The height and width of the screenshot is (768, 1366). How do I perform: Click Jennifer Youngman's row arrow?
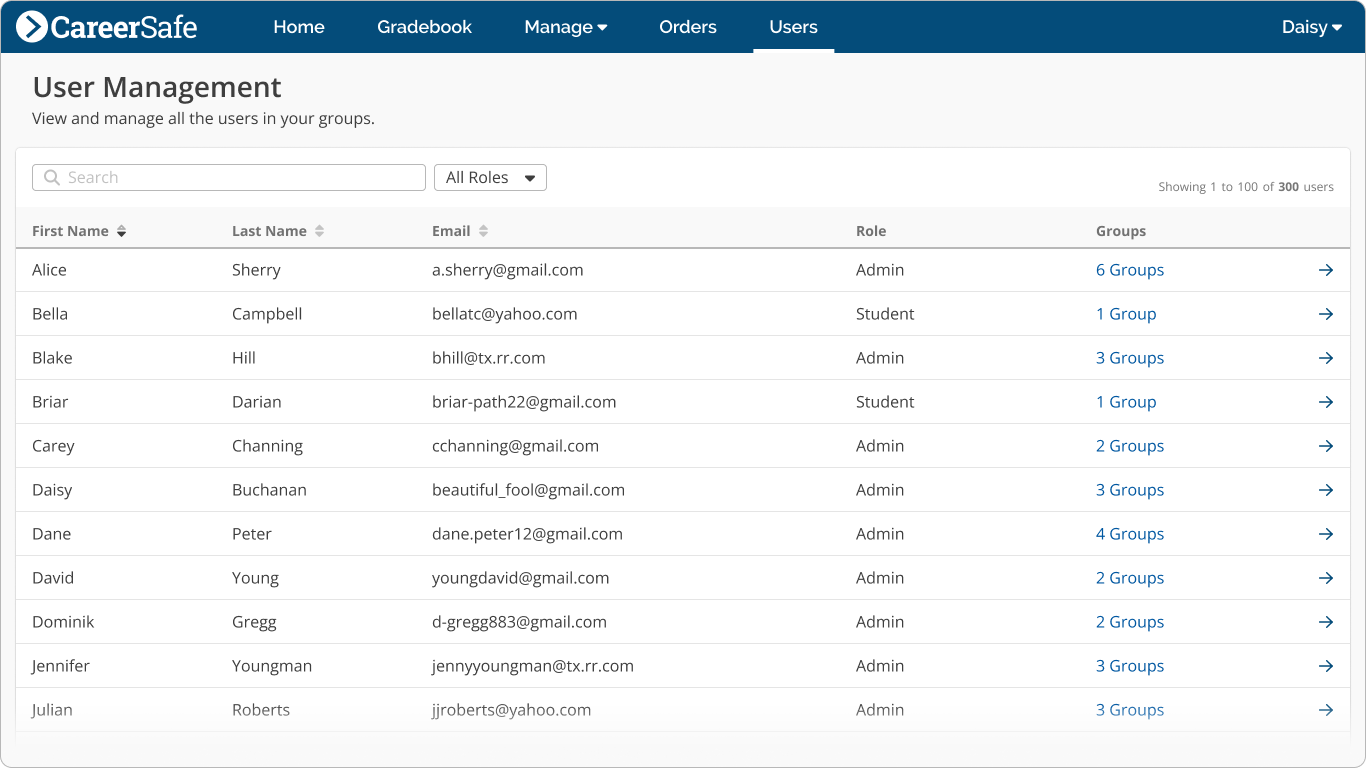(1326, 665)
